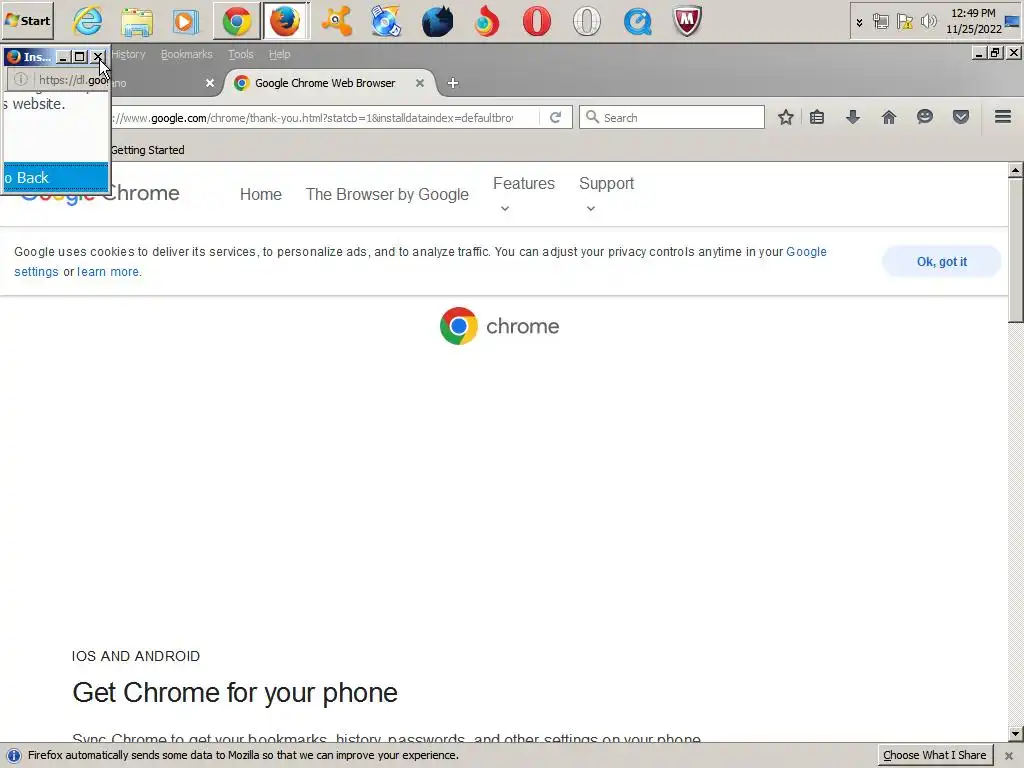
Task: Launch Waterfox dark blue taskbar icon
Action: (x=437, y=21)
